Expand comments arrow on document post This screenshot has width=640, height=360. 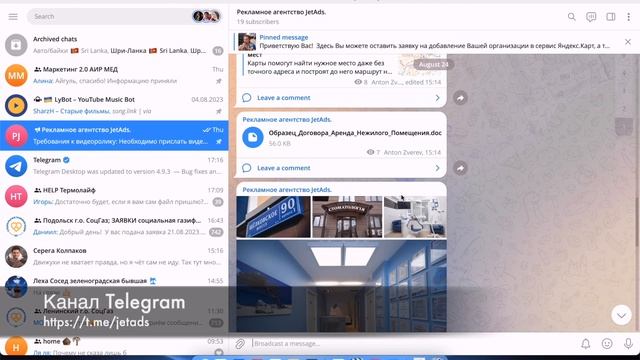(x=438, y=168)
